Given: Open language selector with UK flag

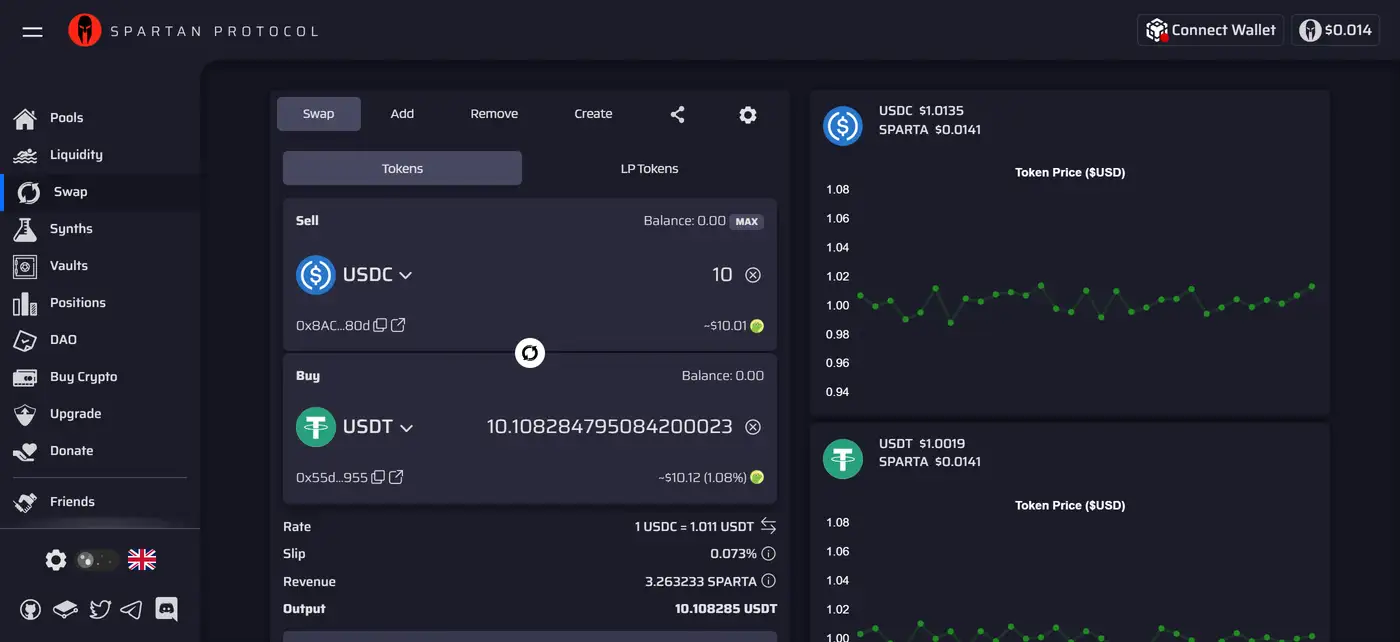Looking at the screenshot, I should tap(142, 560).
